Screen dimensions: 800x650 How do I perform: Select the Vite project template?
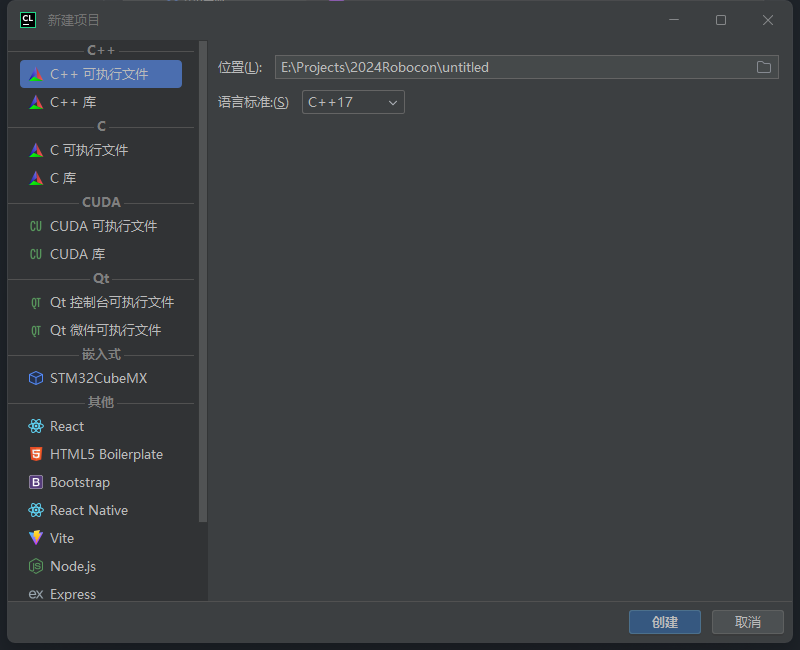coord(62,538)
